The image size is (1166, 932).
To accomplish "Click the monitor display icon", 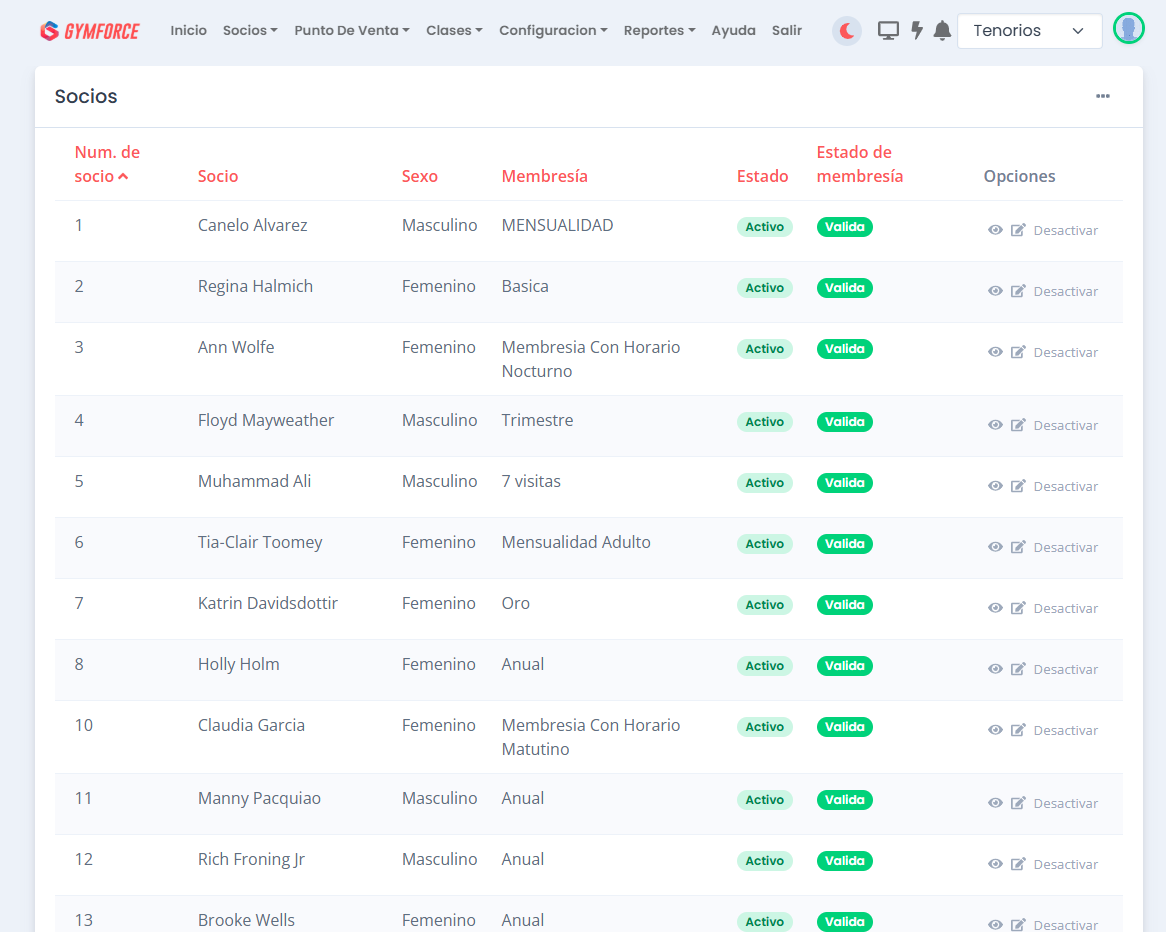I will (x=888, y=31).
